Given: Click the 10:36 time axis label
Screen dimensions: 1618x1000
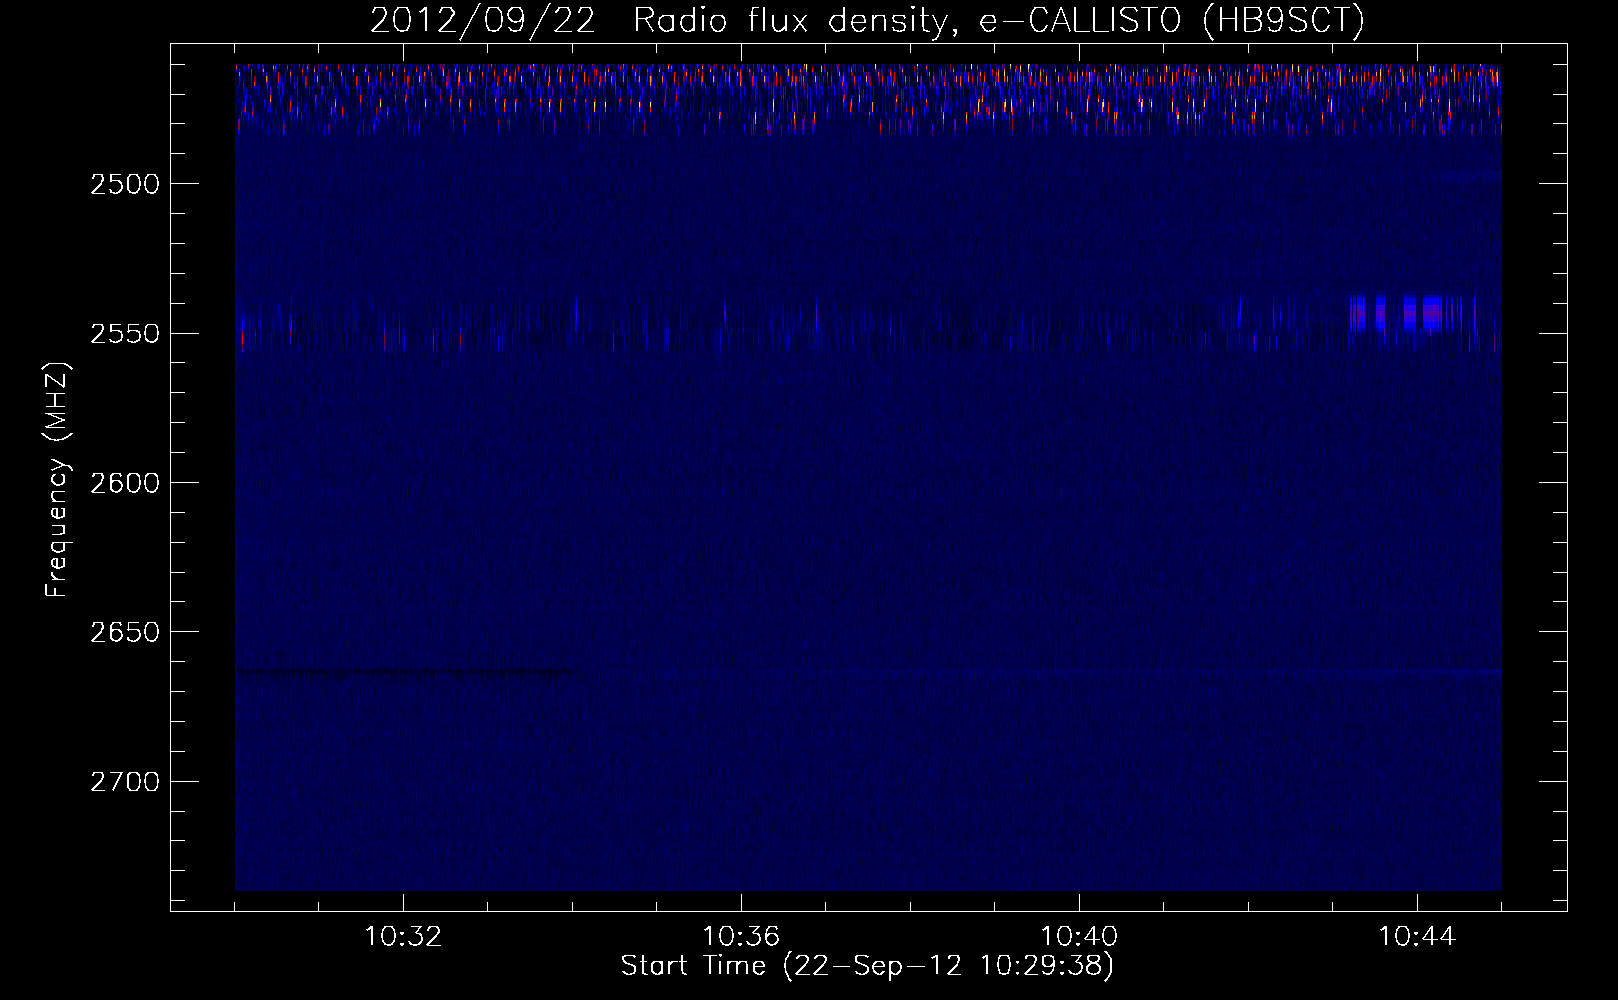Looking at the screenshot, I should coord(741,937).
